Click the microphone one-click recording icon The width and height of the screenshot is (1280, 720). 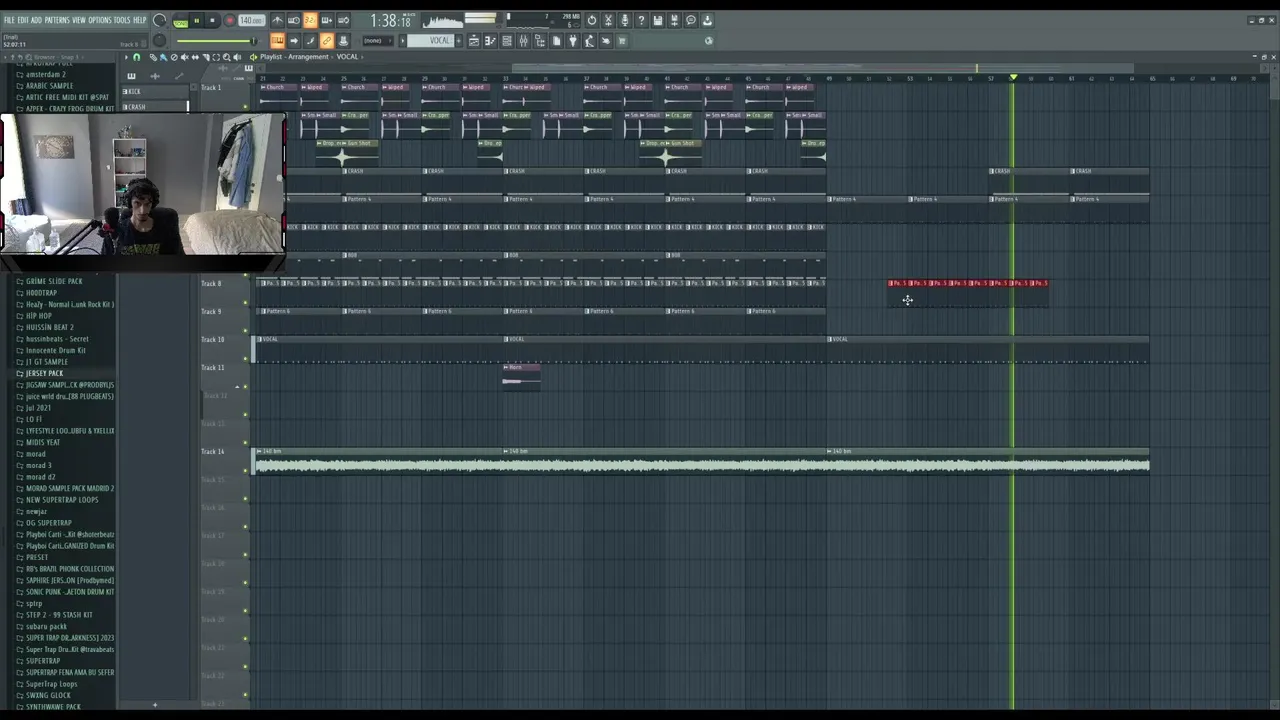pyautogui.click(x=625, y=21)
